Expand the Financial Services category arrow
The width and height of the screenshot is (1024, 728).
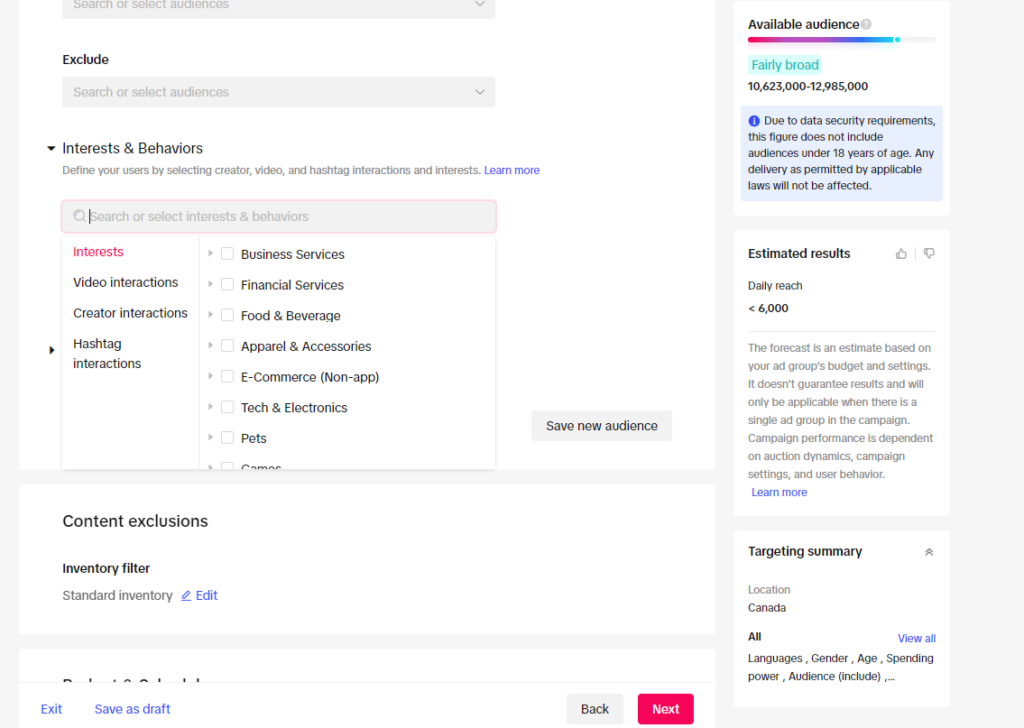pyautogui.click(x=210, y=284)
